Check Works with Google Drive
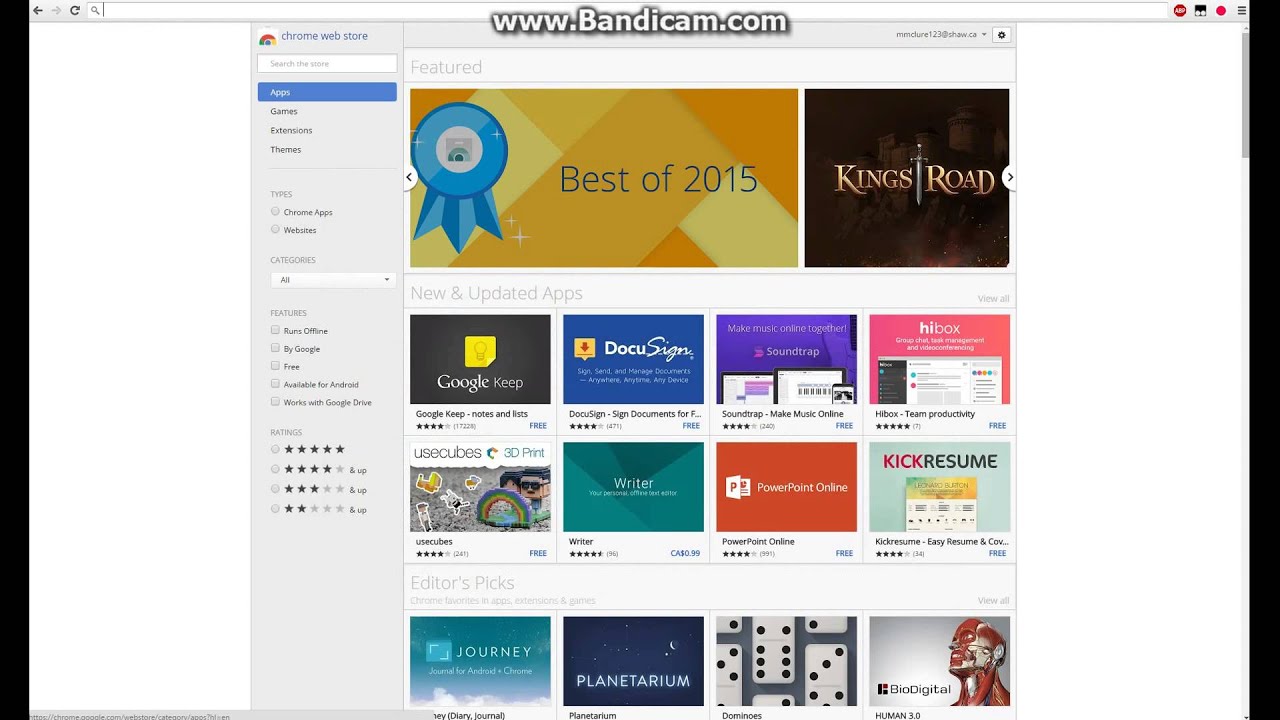1280x720 pixels. 275,402
